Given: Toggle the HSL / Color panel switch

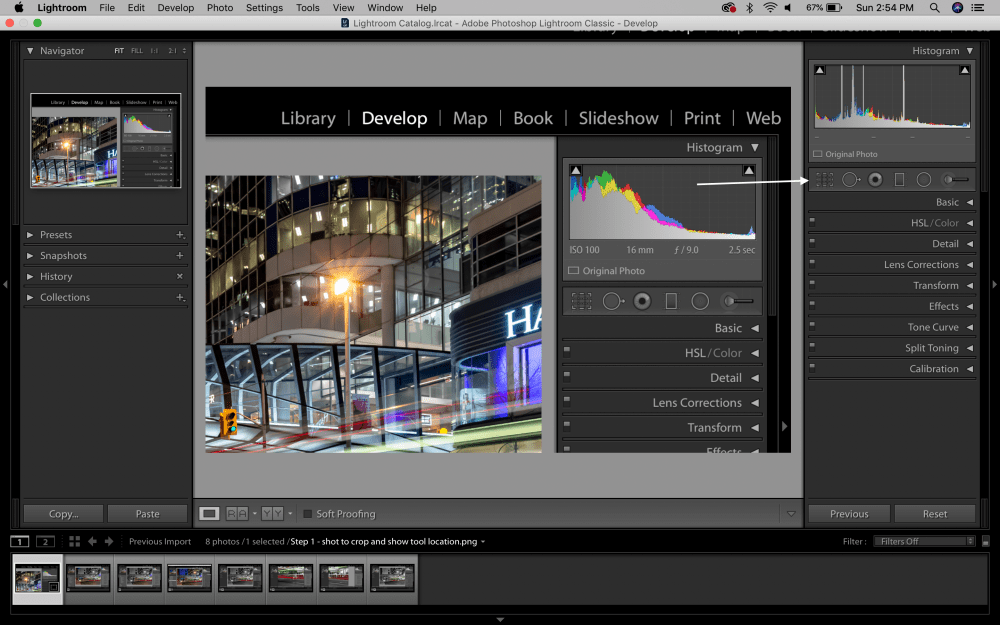Looking at the screenshot, I should pos(812,223).
